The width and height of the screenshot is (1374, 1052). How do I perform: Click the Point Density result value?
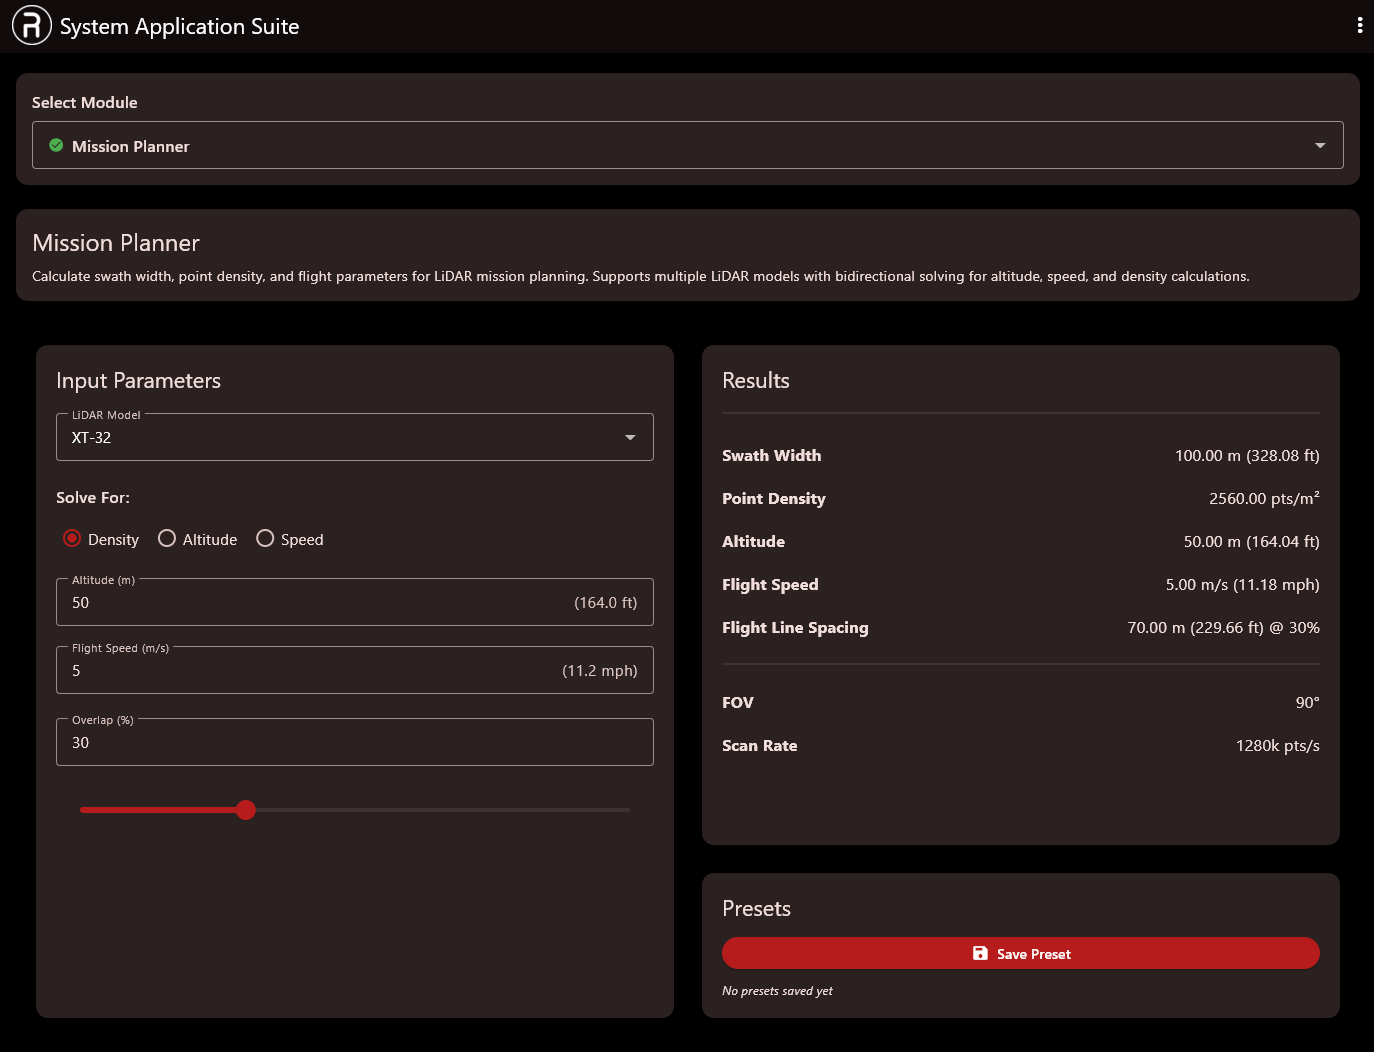point(1263,499)
